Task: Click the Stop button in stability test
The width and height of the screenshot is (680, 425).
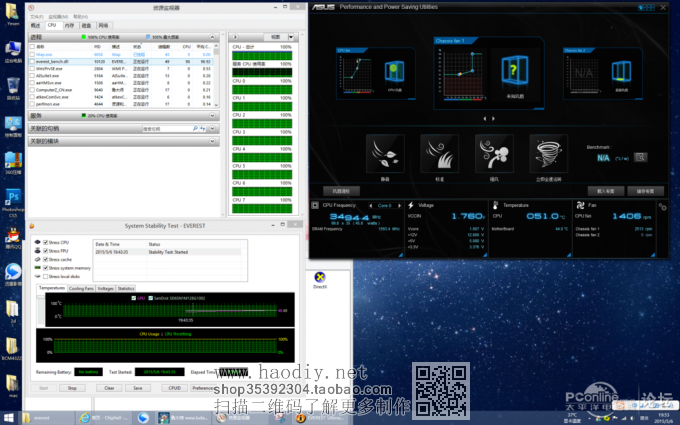Action: [x=72, y=387]
